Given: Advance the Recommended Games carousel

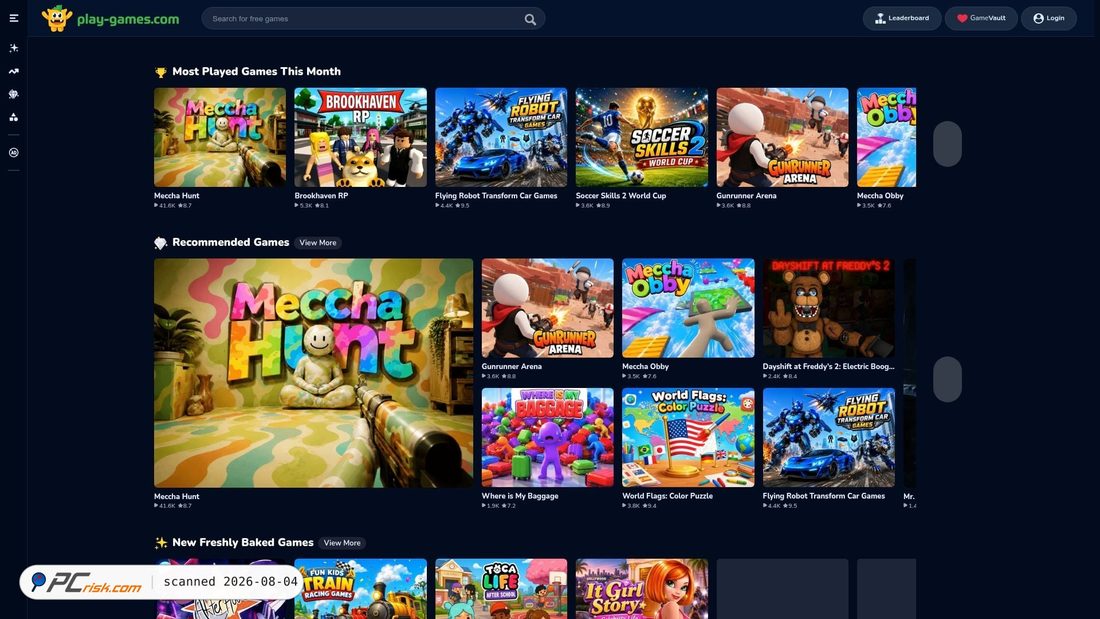Looking at the screenshot, I should coord(947,380).
